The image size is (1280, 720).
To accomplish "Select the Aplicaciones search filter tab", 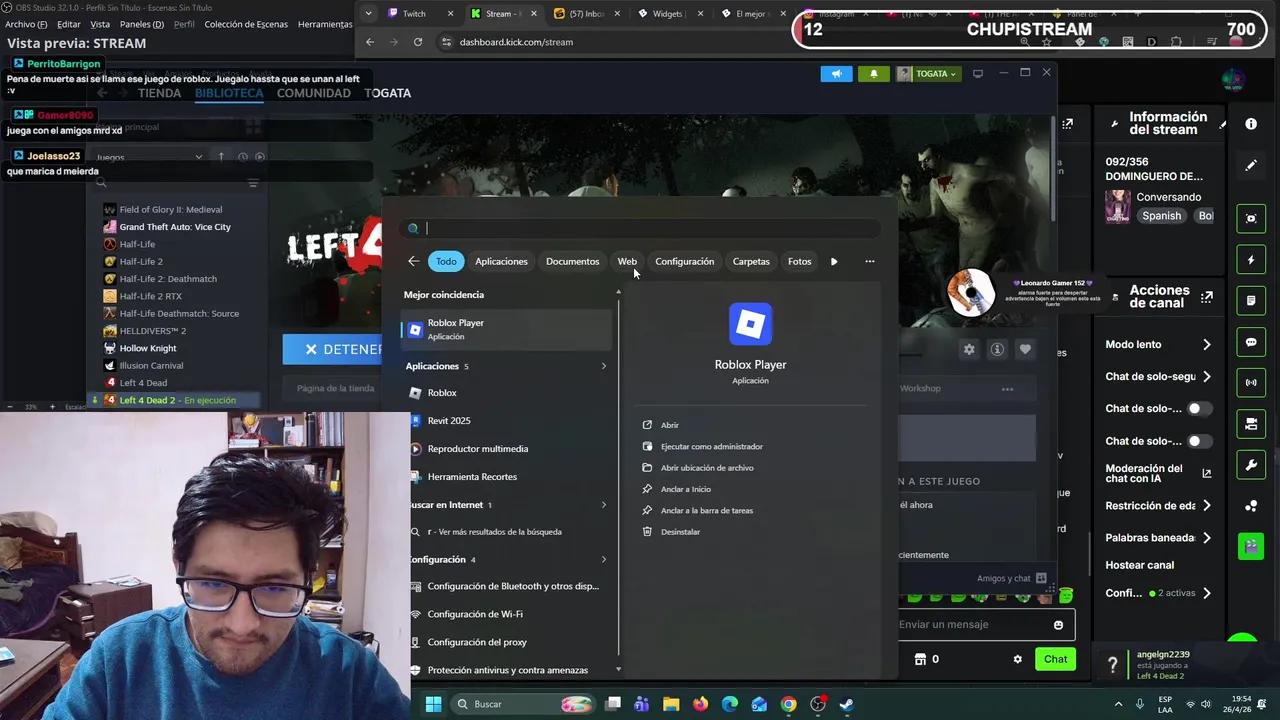I will point(501,261).
